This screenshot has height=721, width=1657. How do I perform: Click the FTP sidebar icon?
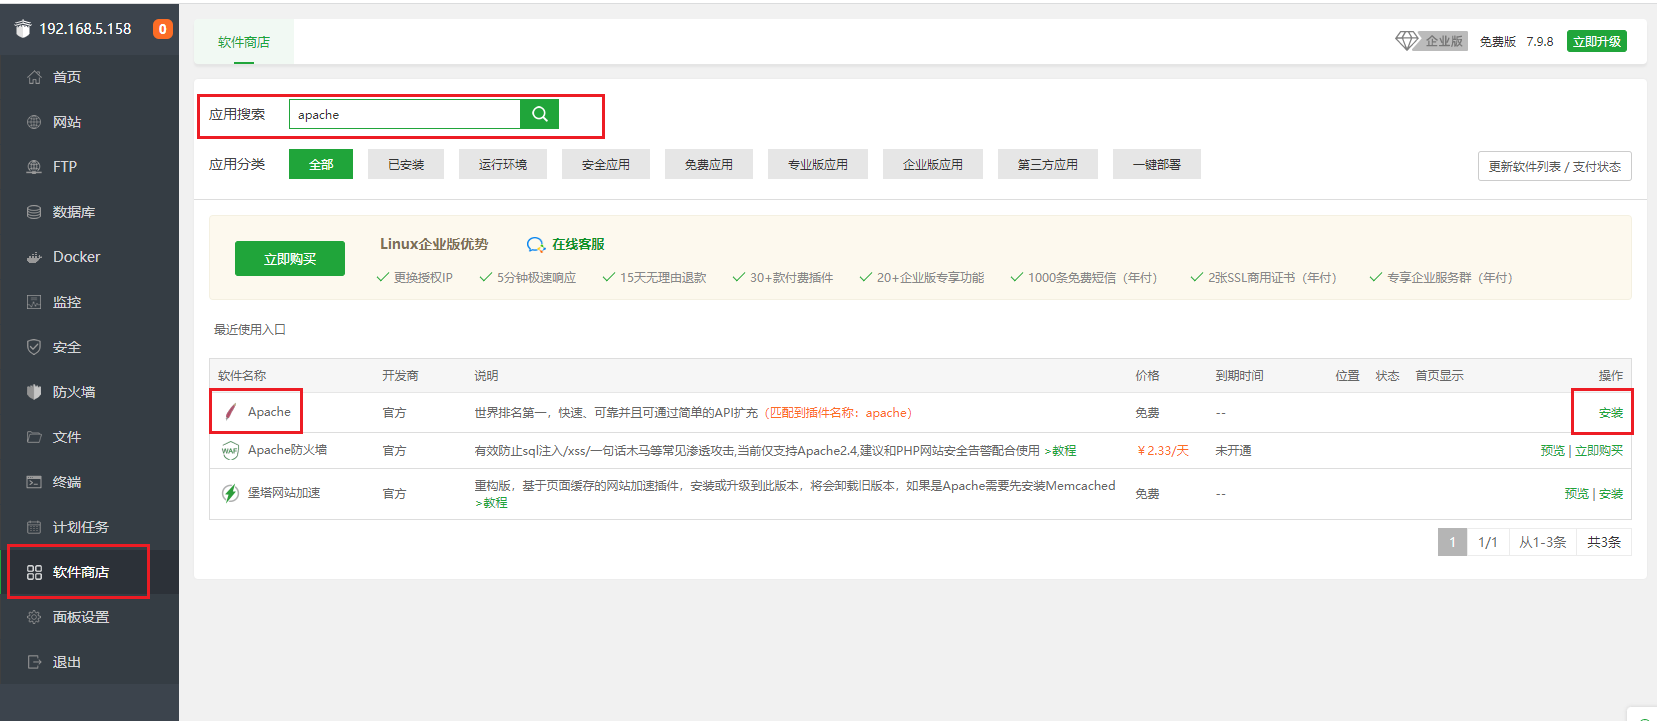pos(34,167)
